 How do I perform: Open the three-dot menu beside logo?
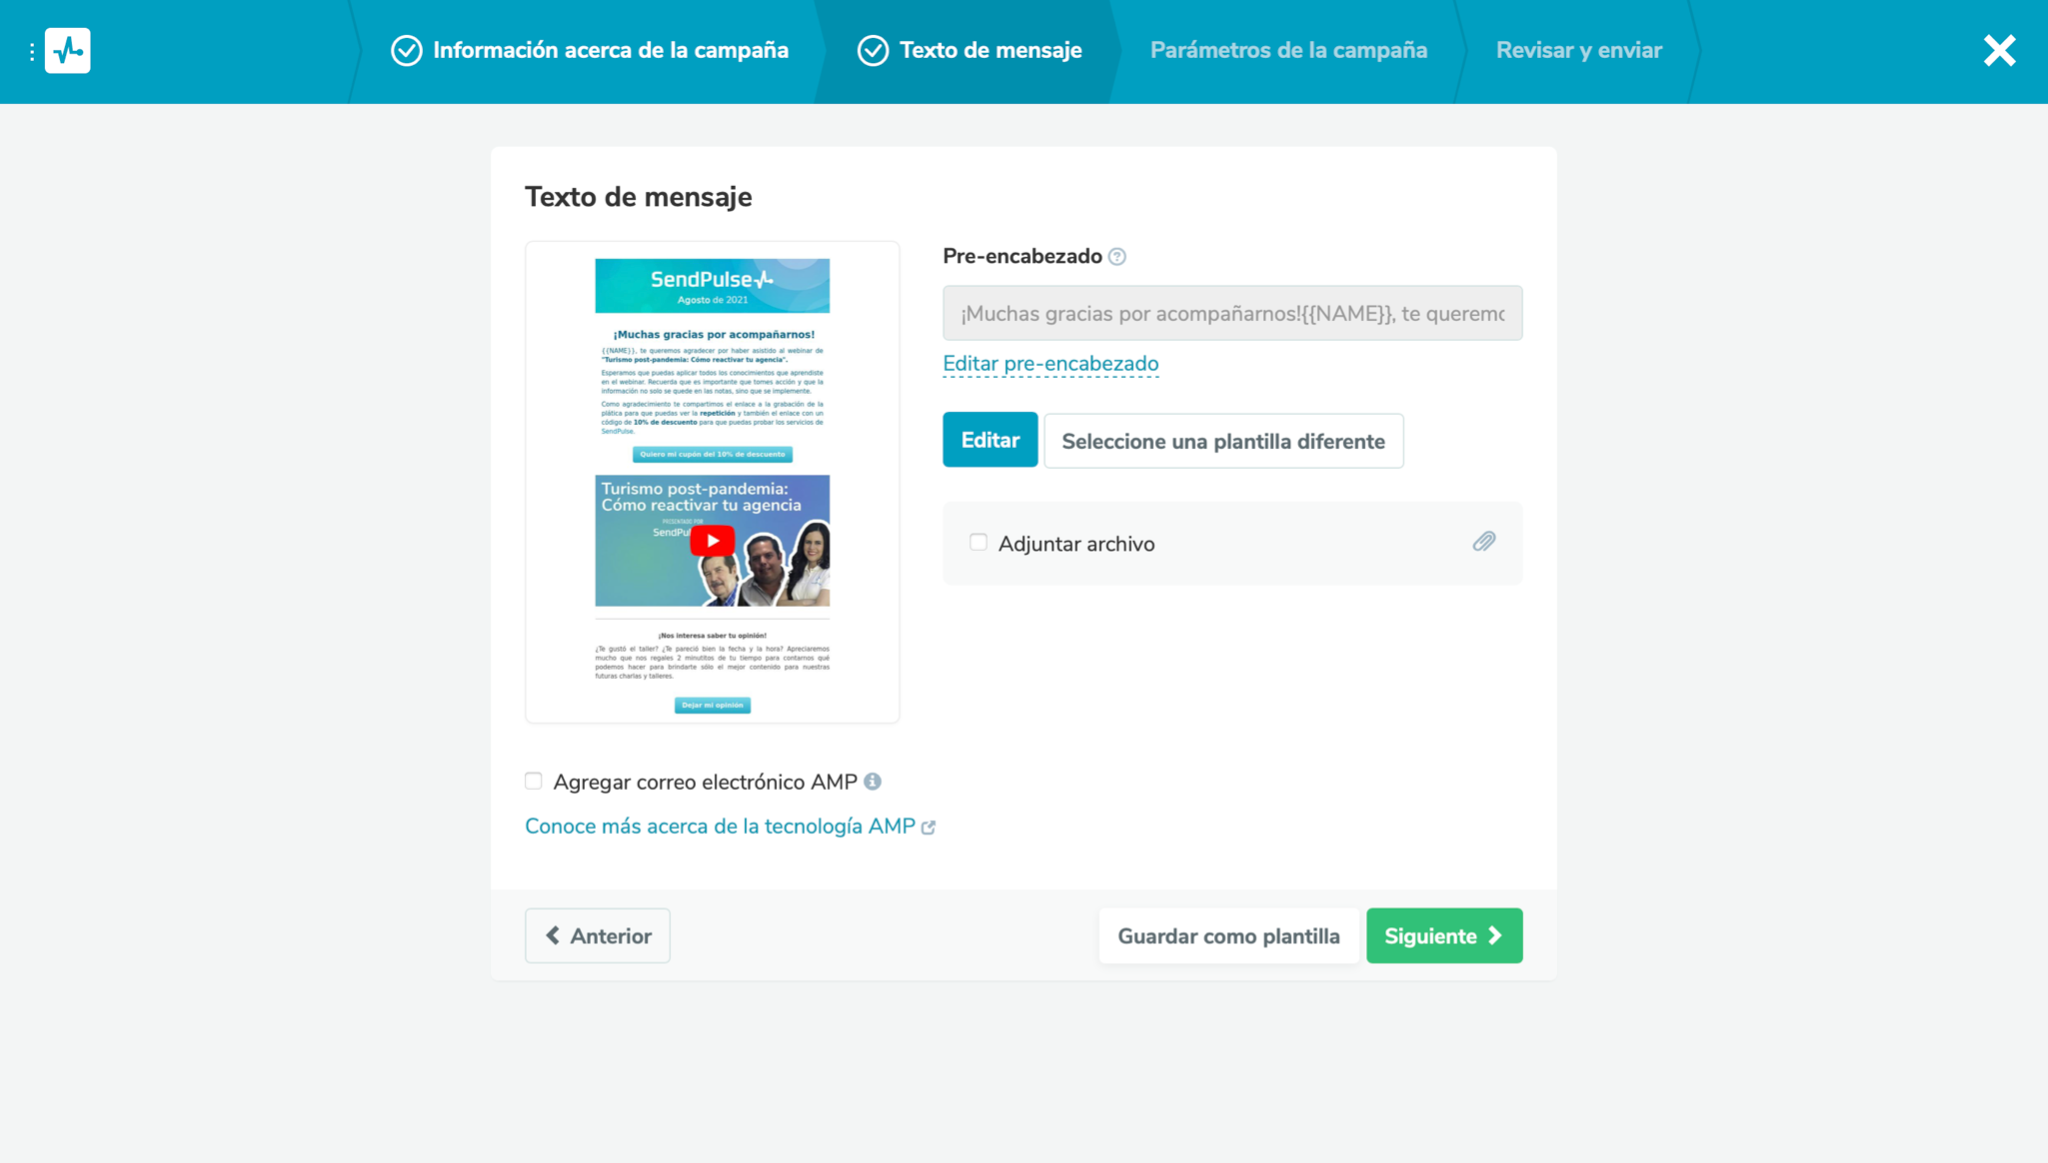(32, 51)
